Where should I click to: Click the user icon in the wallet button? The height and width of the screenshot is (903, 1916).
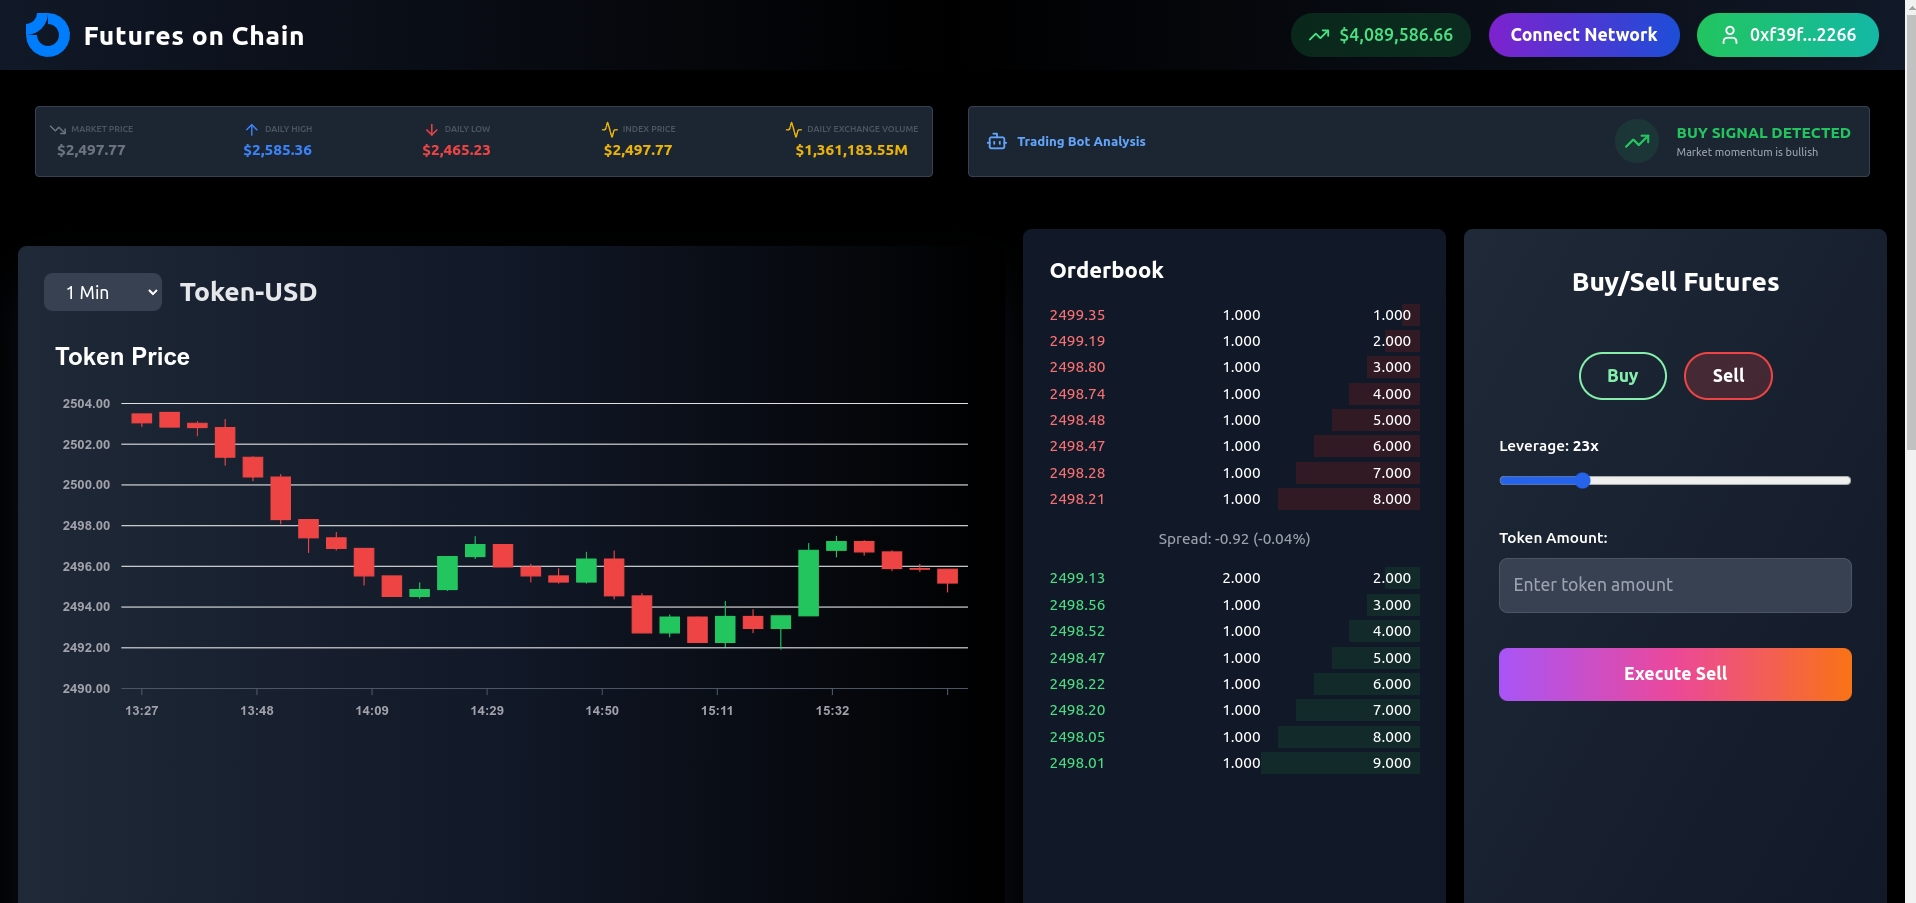1729,35
